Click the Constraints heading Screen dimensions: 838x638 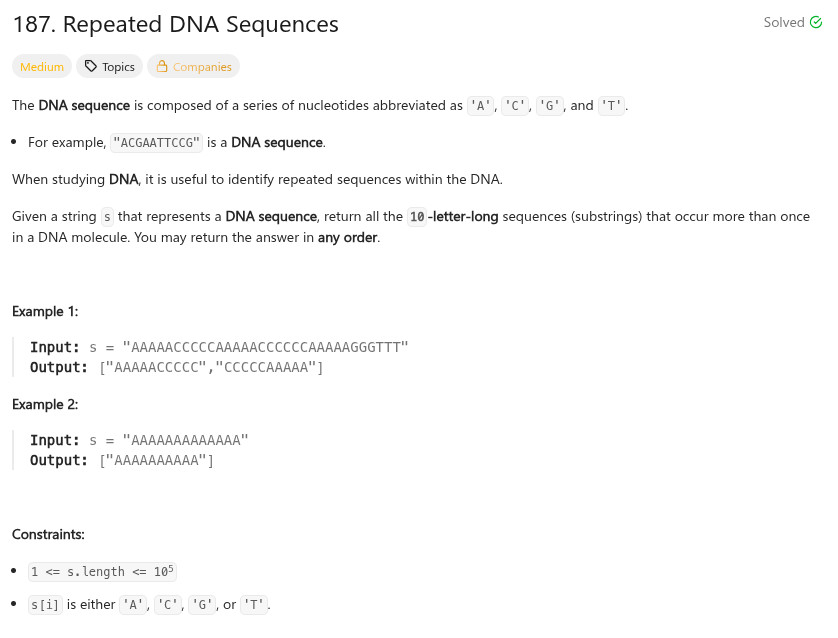click(48, 534)
